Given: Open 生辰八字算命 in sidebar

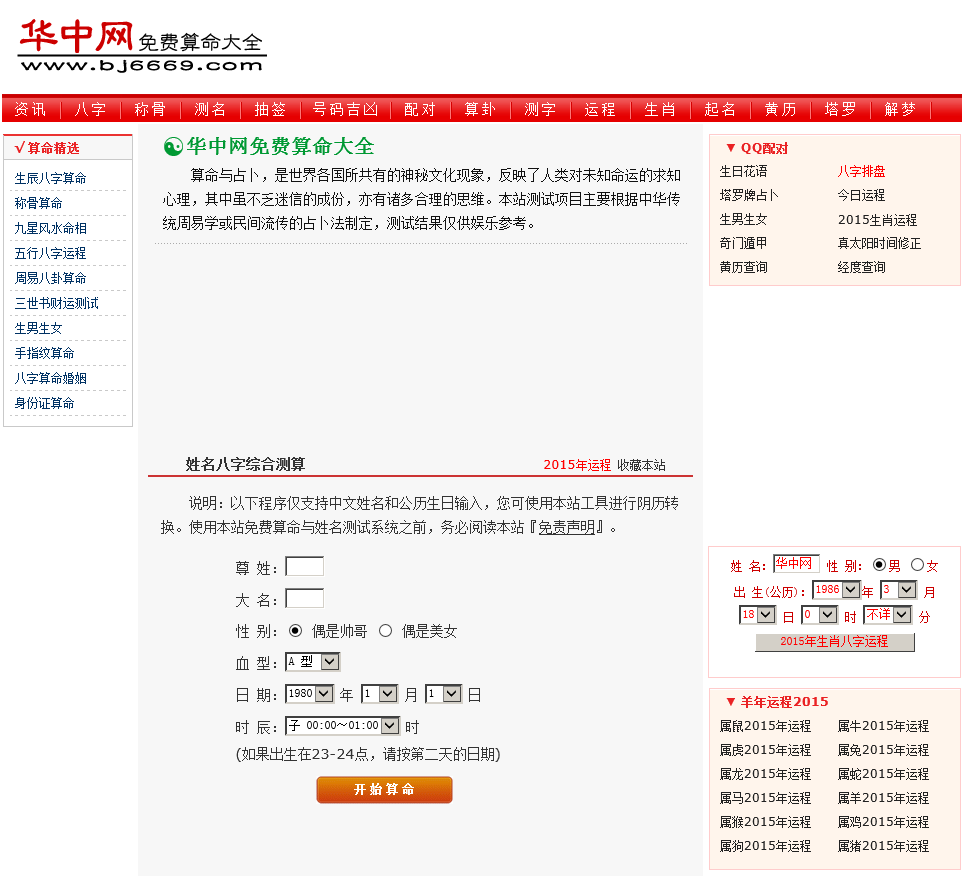Looking at the screenshot, I should pos(50,178).
